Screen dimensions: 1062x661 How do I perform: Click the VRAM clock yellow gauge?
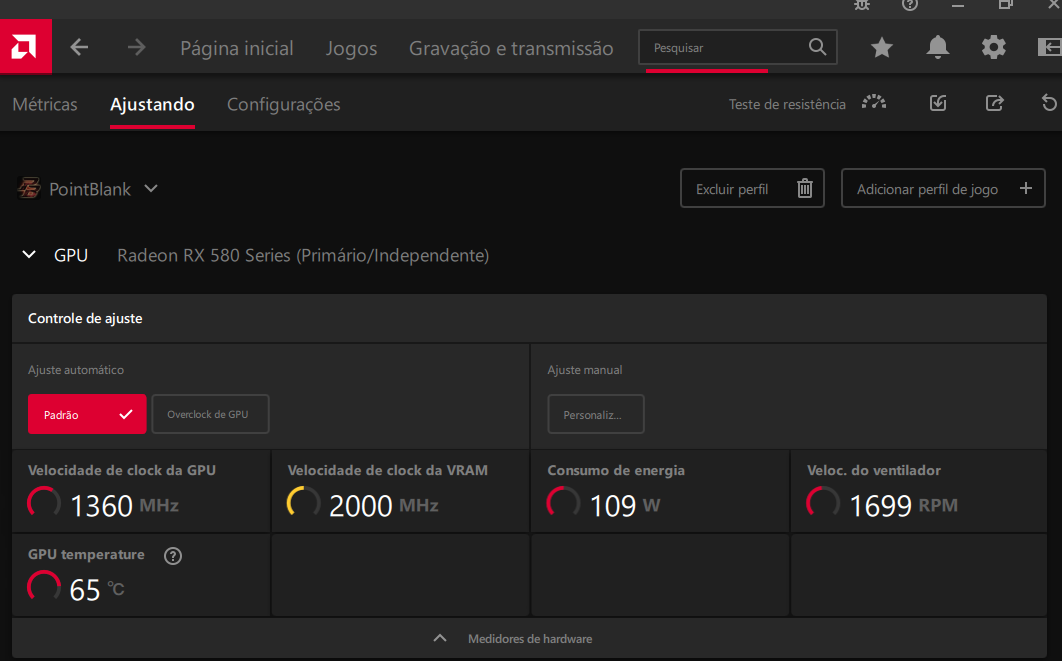pyautogui.click(x=303, y=503)
